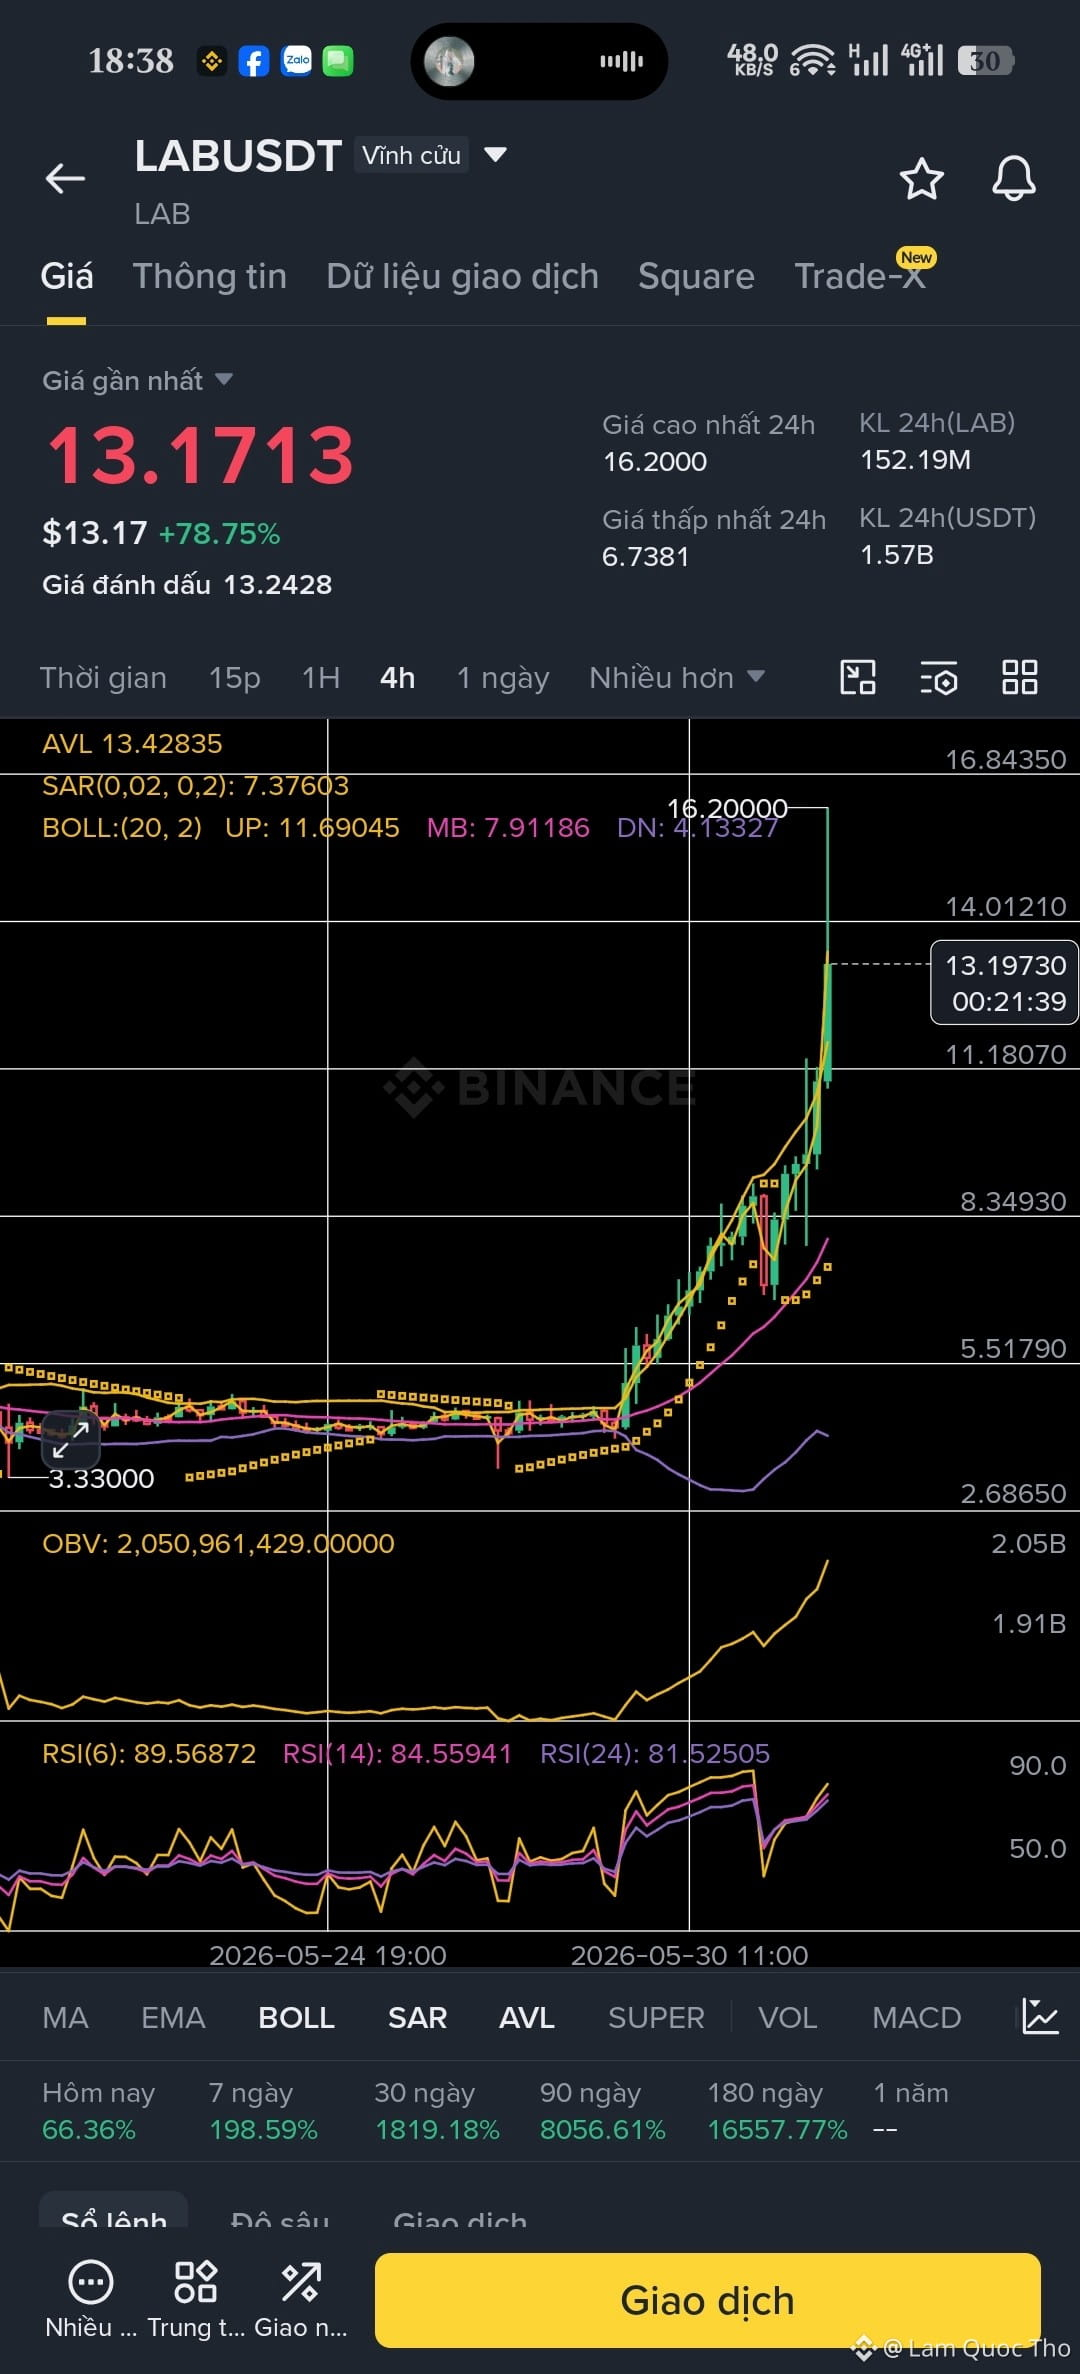Tap the 3.33000 low price marker
Image resolution: width=1080 pixels, height=2374 pixels.
tap(101, 1478)
